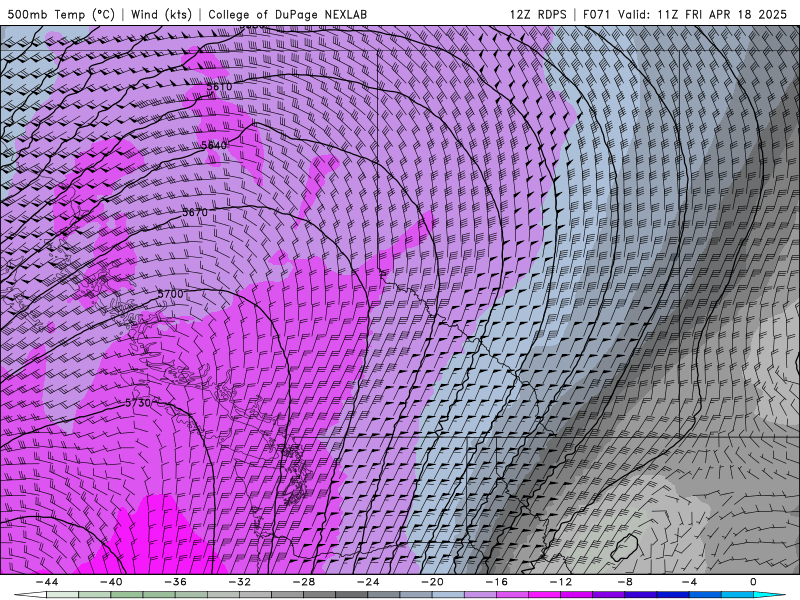Image resolution: width=800 pixels, height=600 pixels.
Task: Click 'Valid: 11Z FRI APR 18 2025' text
Action: [703, 14]
